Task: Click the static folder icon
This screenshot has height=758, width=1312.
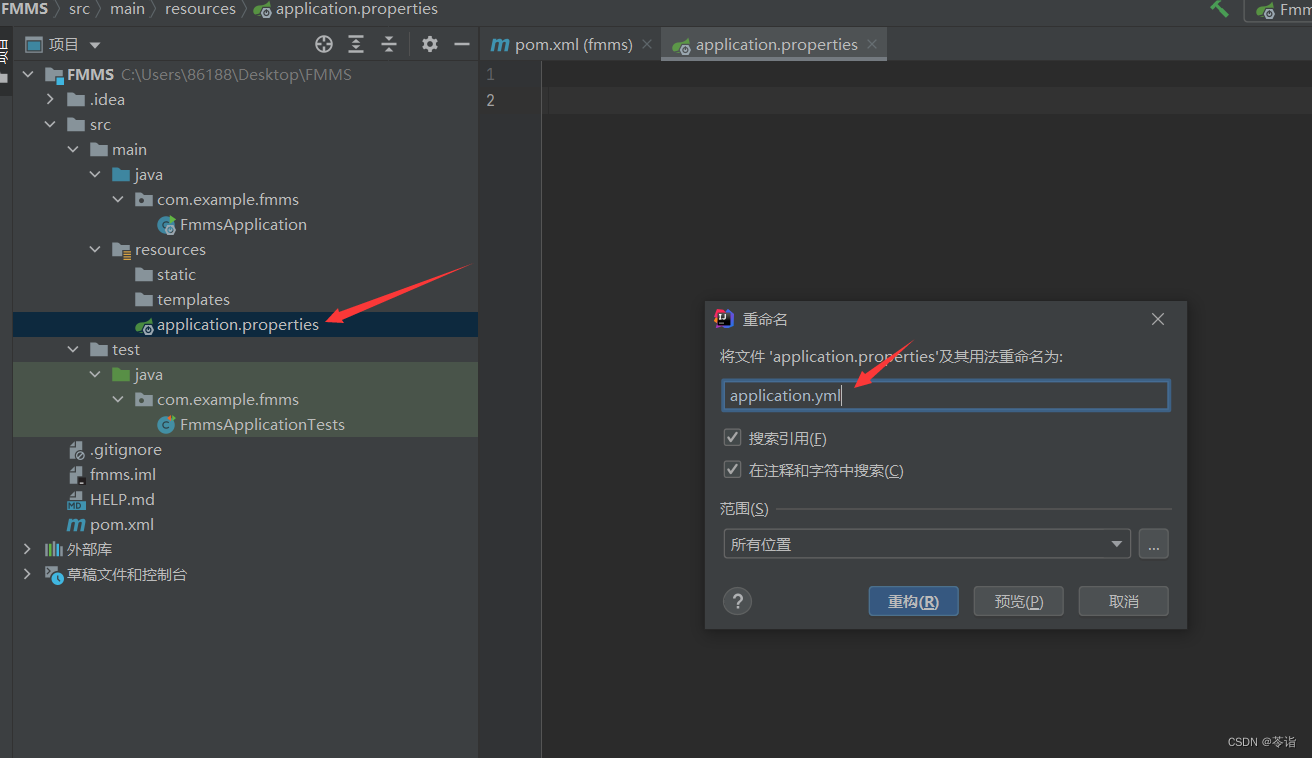Action: [x=144, y=275]
